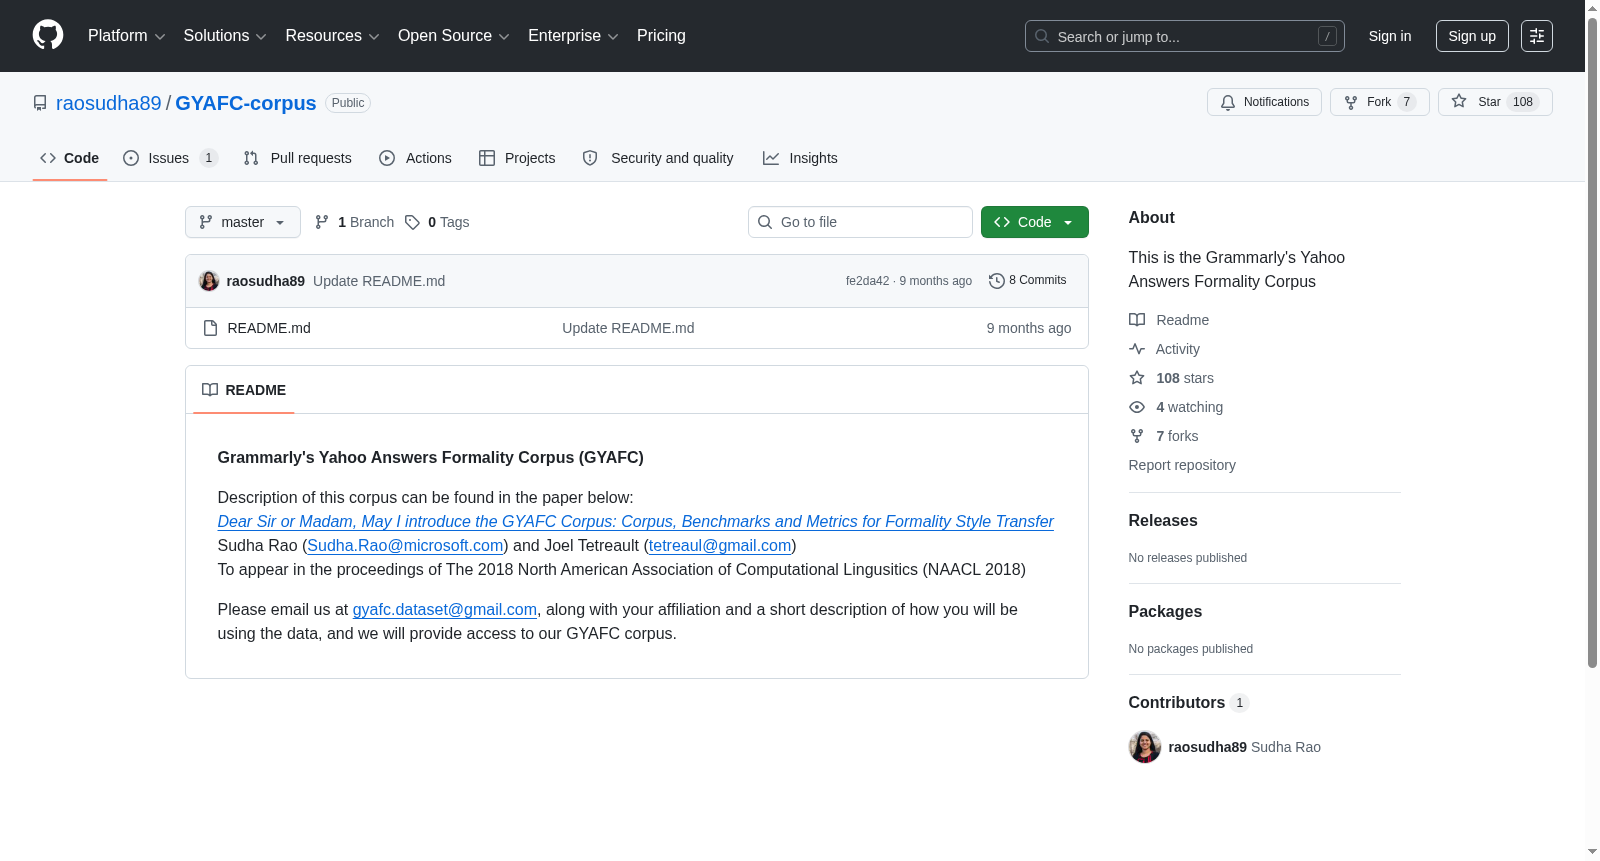
Task: Click the README.md file icon
Action: point(210,328)
